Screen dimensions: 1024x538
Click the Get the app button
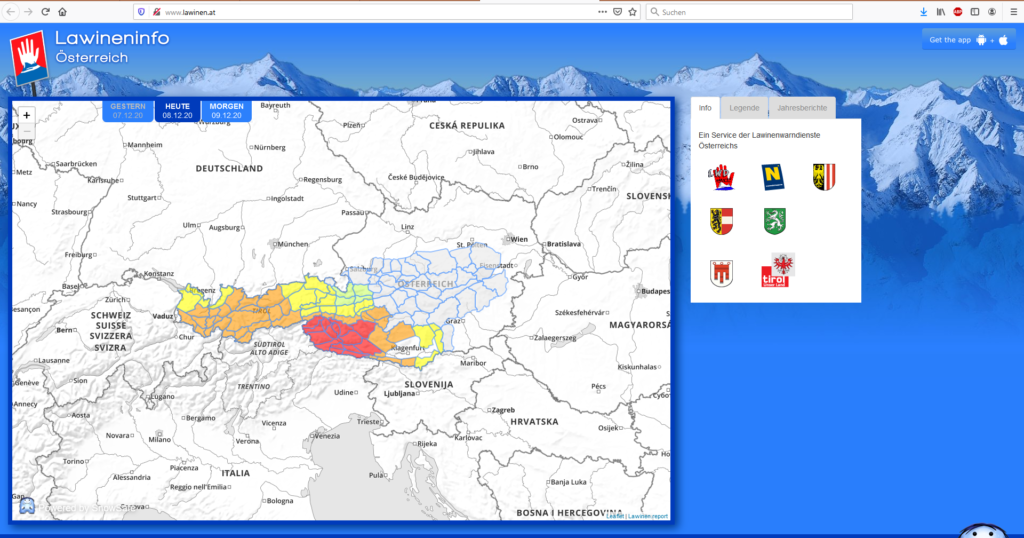click(968, 40)
